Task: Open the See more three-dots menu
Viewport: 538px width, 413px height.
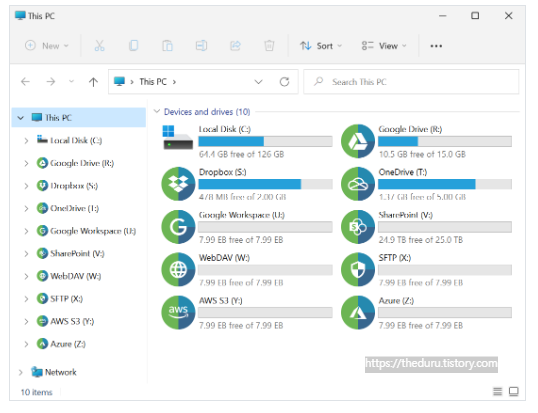Action: coord(436,46)
